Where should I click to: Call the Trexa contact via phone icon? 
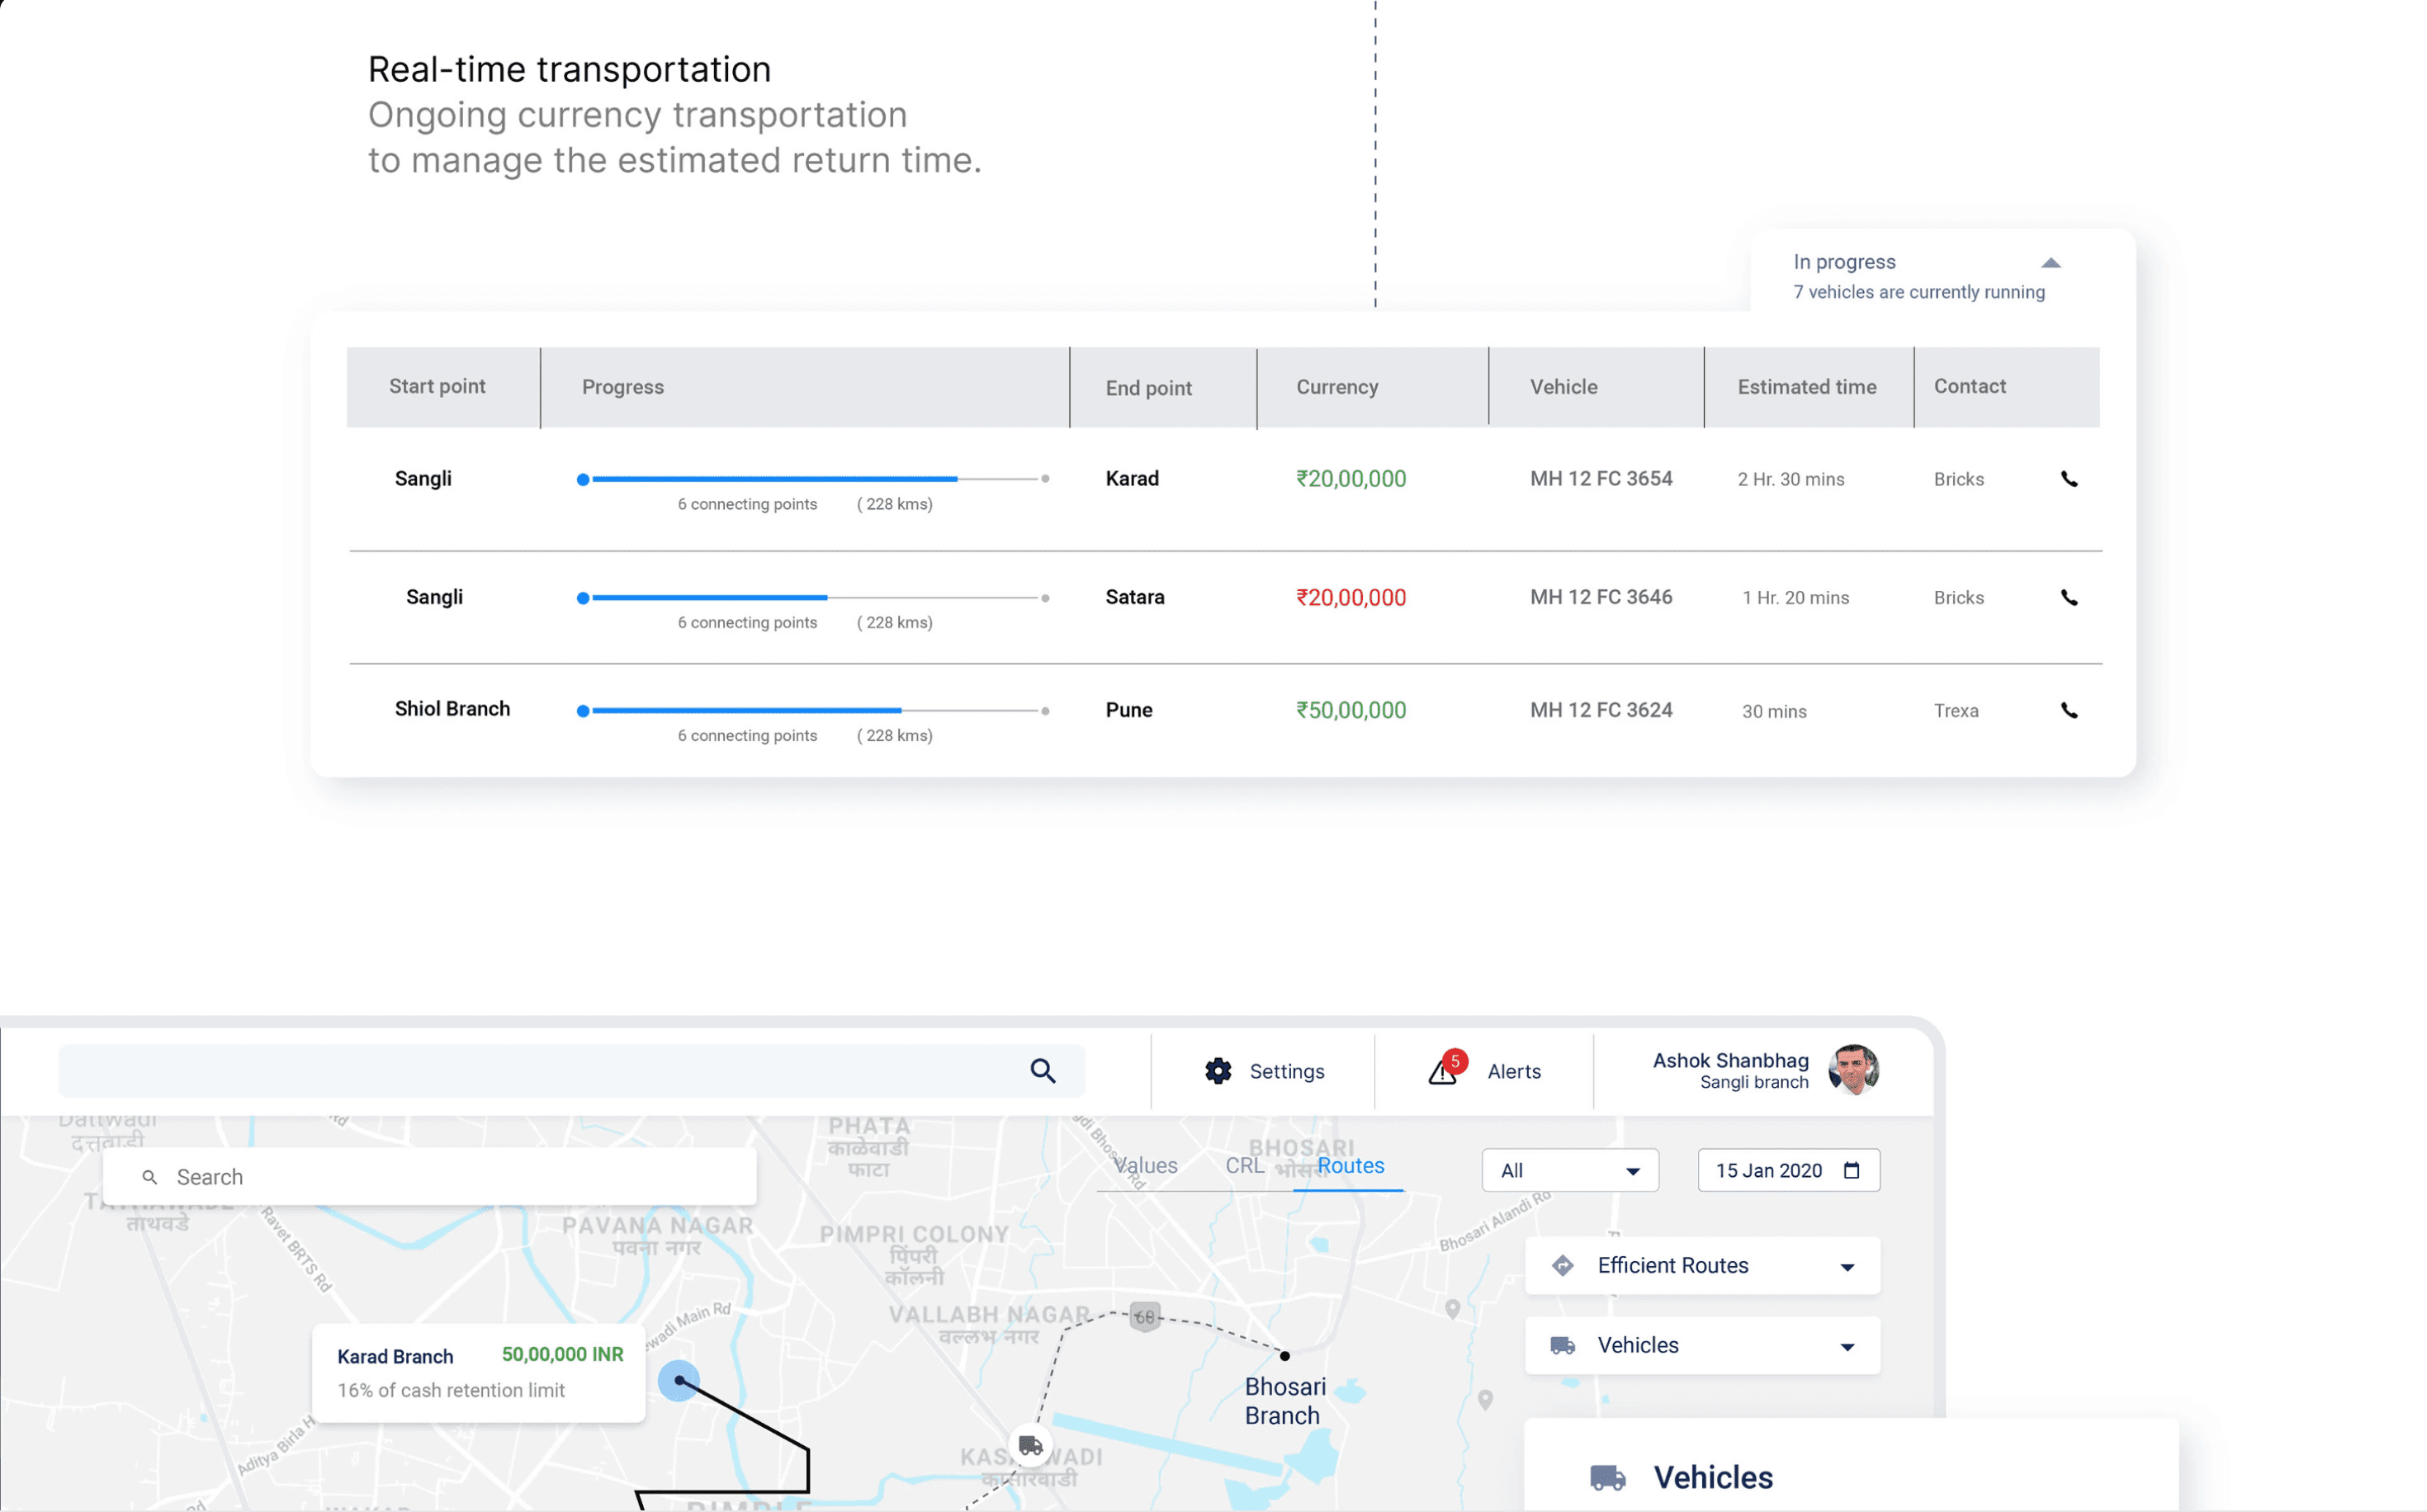point(2068,711)
